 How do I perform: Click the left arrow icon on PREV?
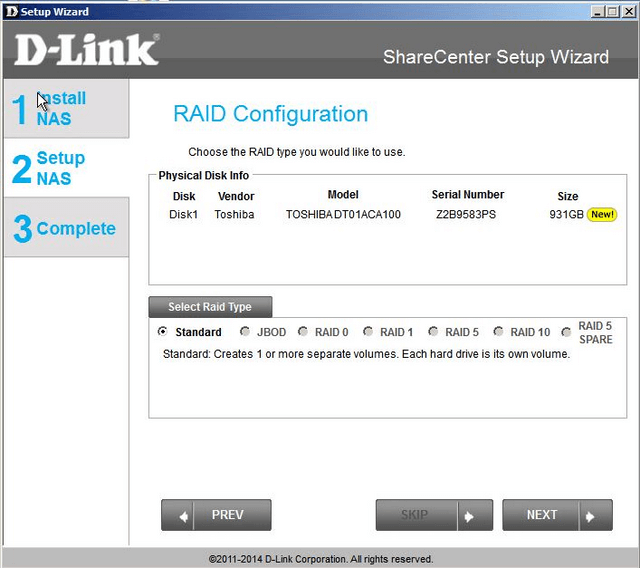(x=184, y=517)
